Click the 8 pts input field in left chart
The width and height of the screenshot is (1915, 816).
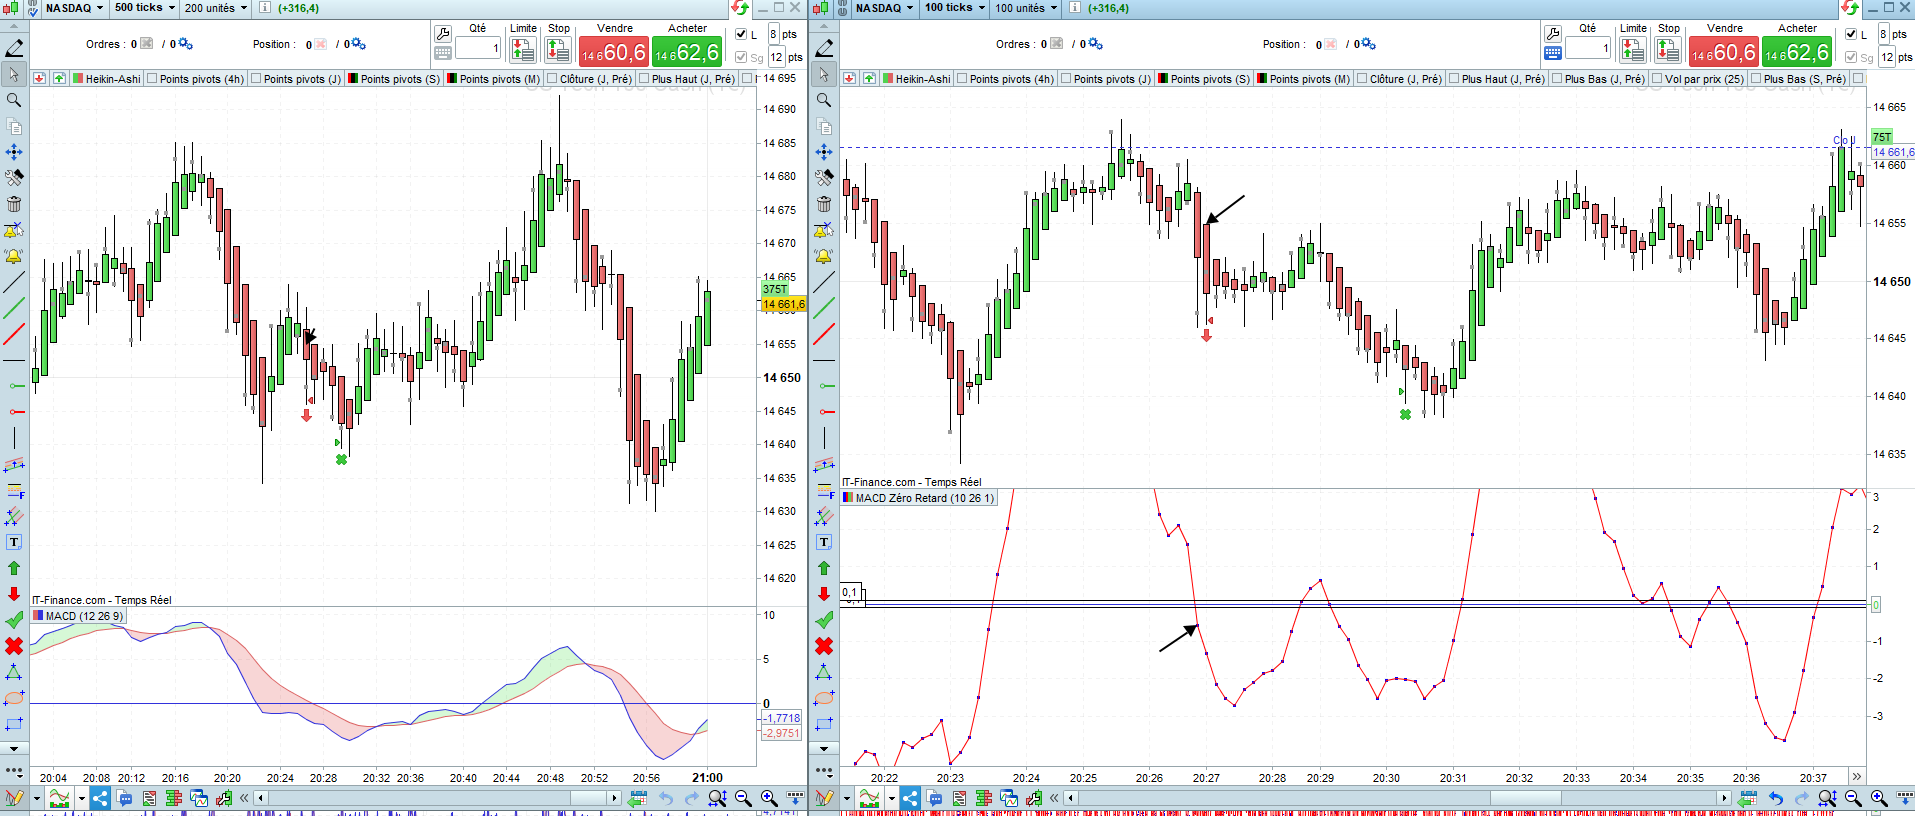(774, 34)
